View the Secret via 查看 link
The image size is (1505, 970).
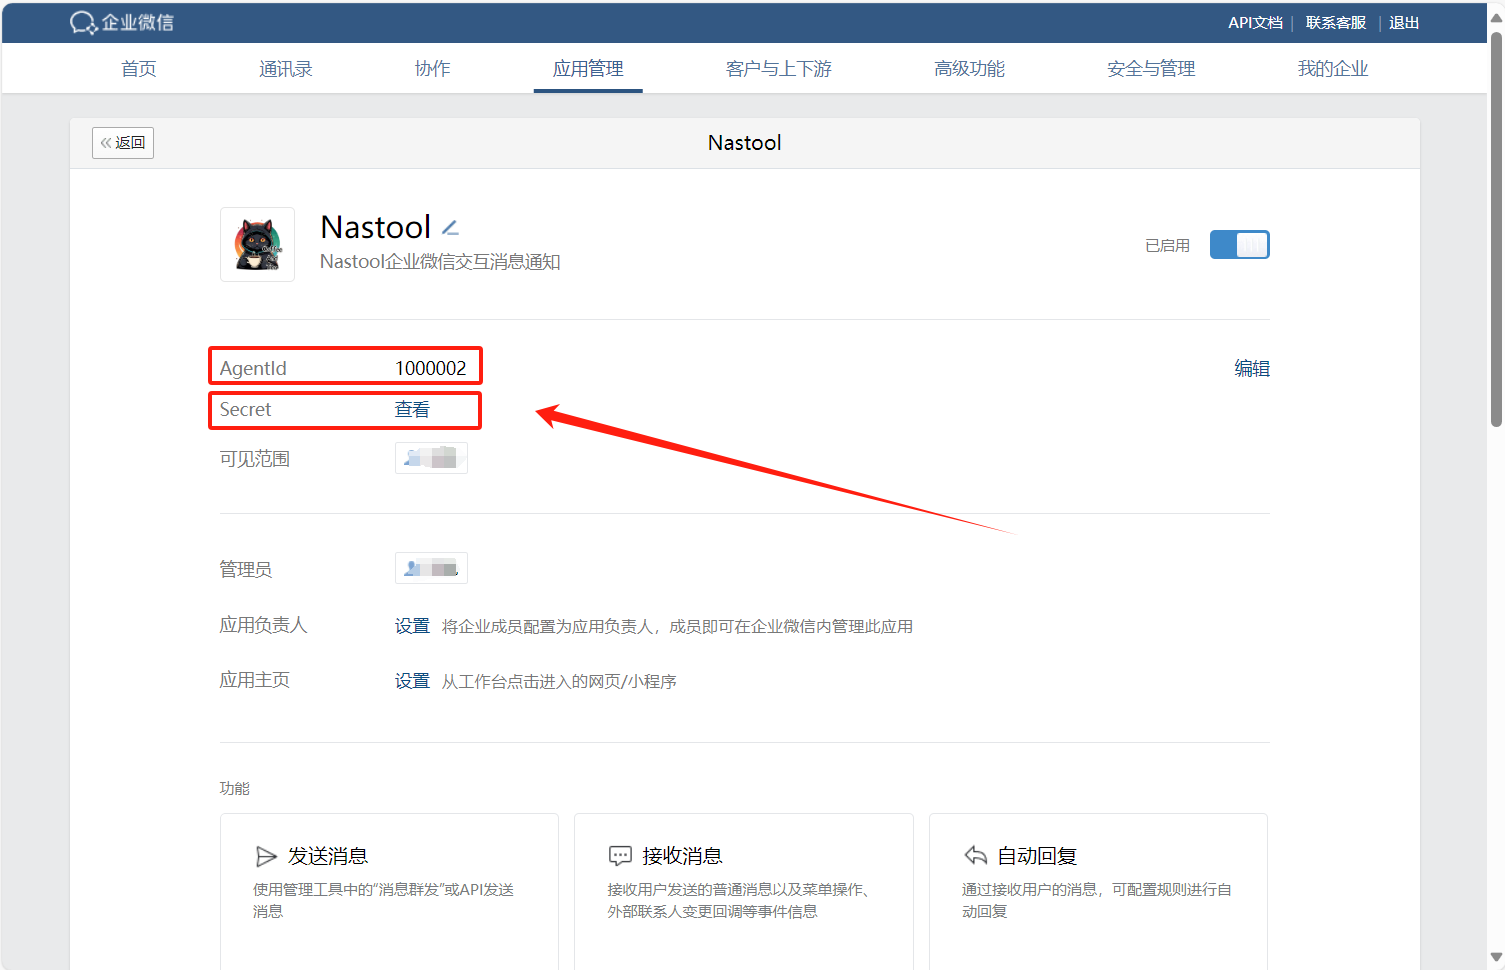pos(412,410)
